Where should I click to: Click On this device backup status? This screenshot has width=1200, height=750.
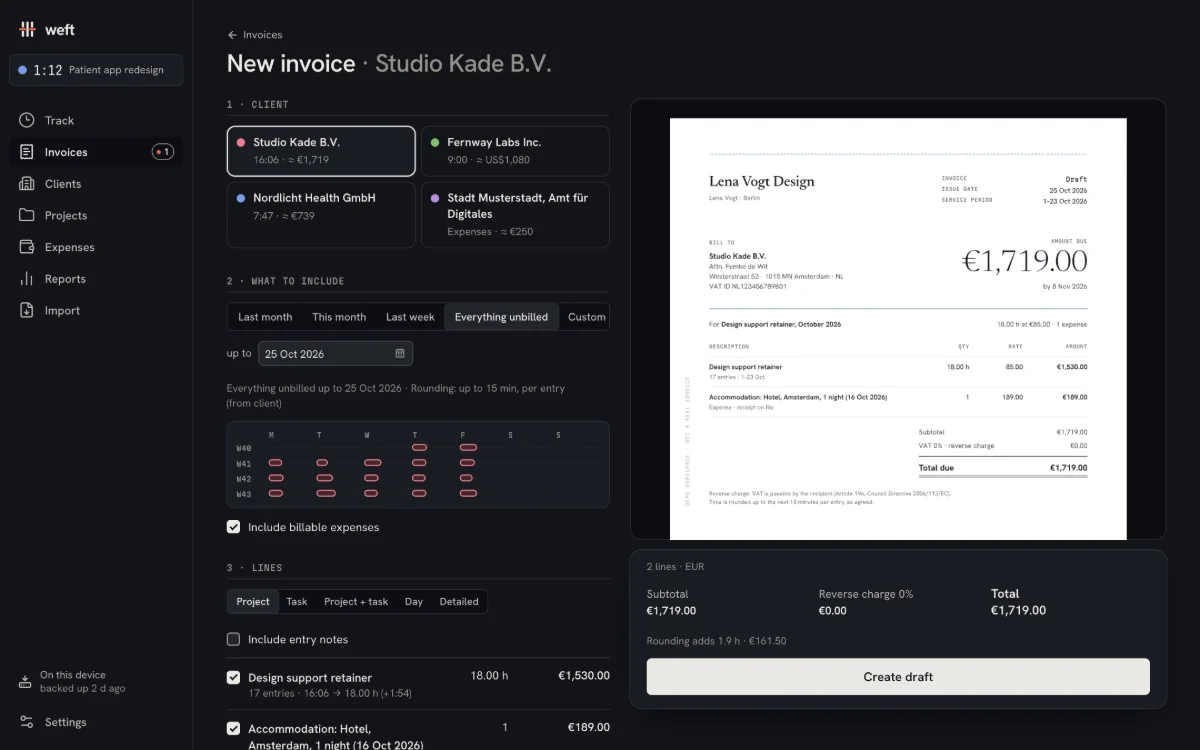82,682
